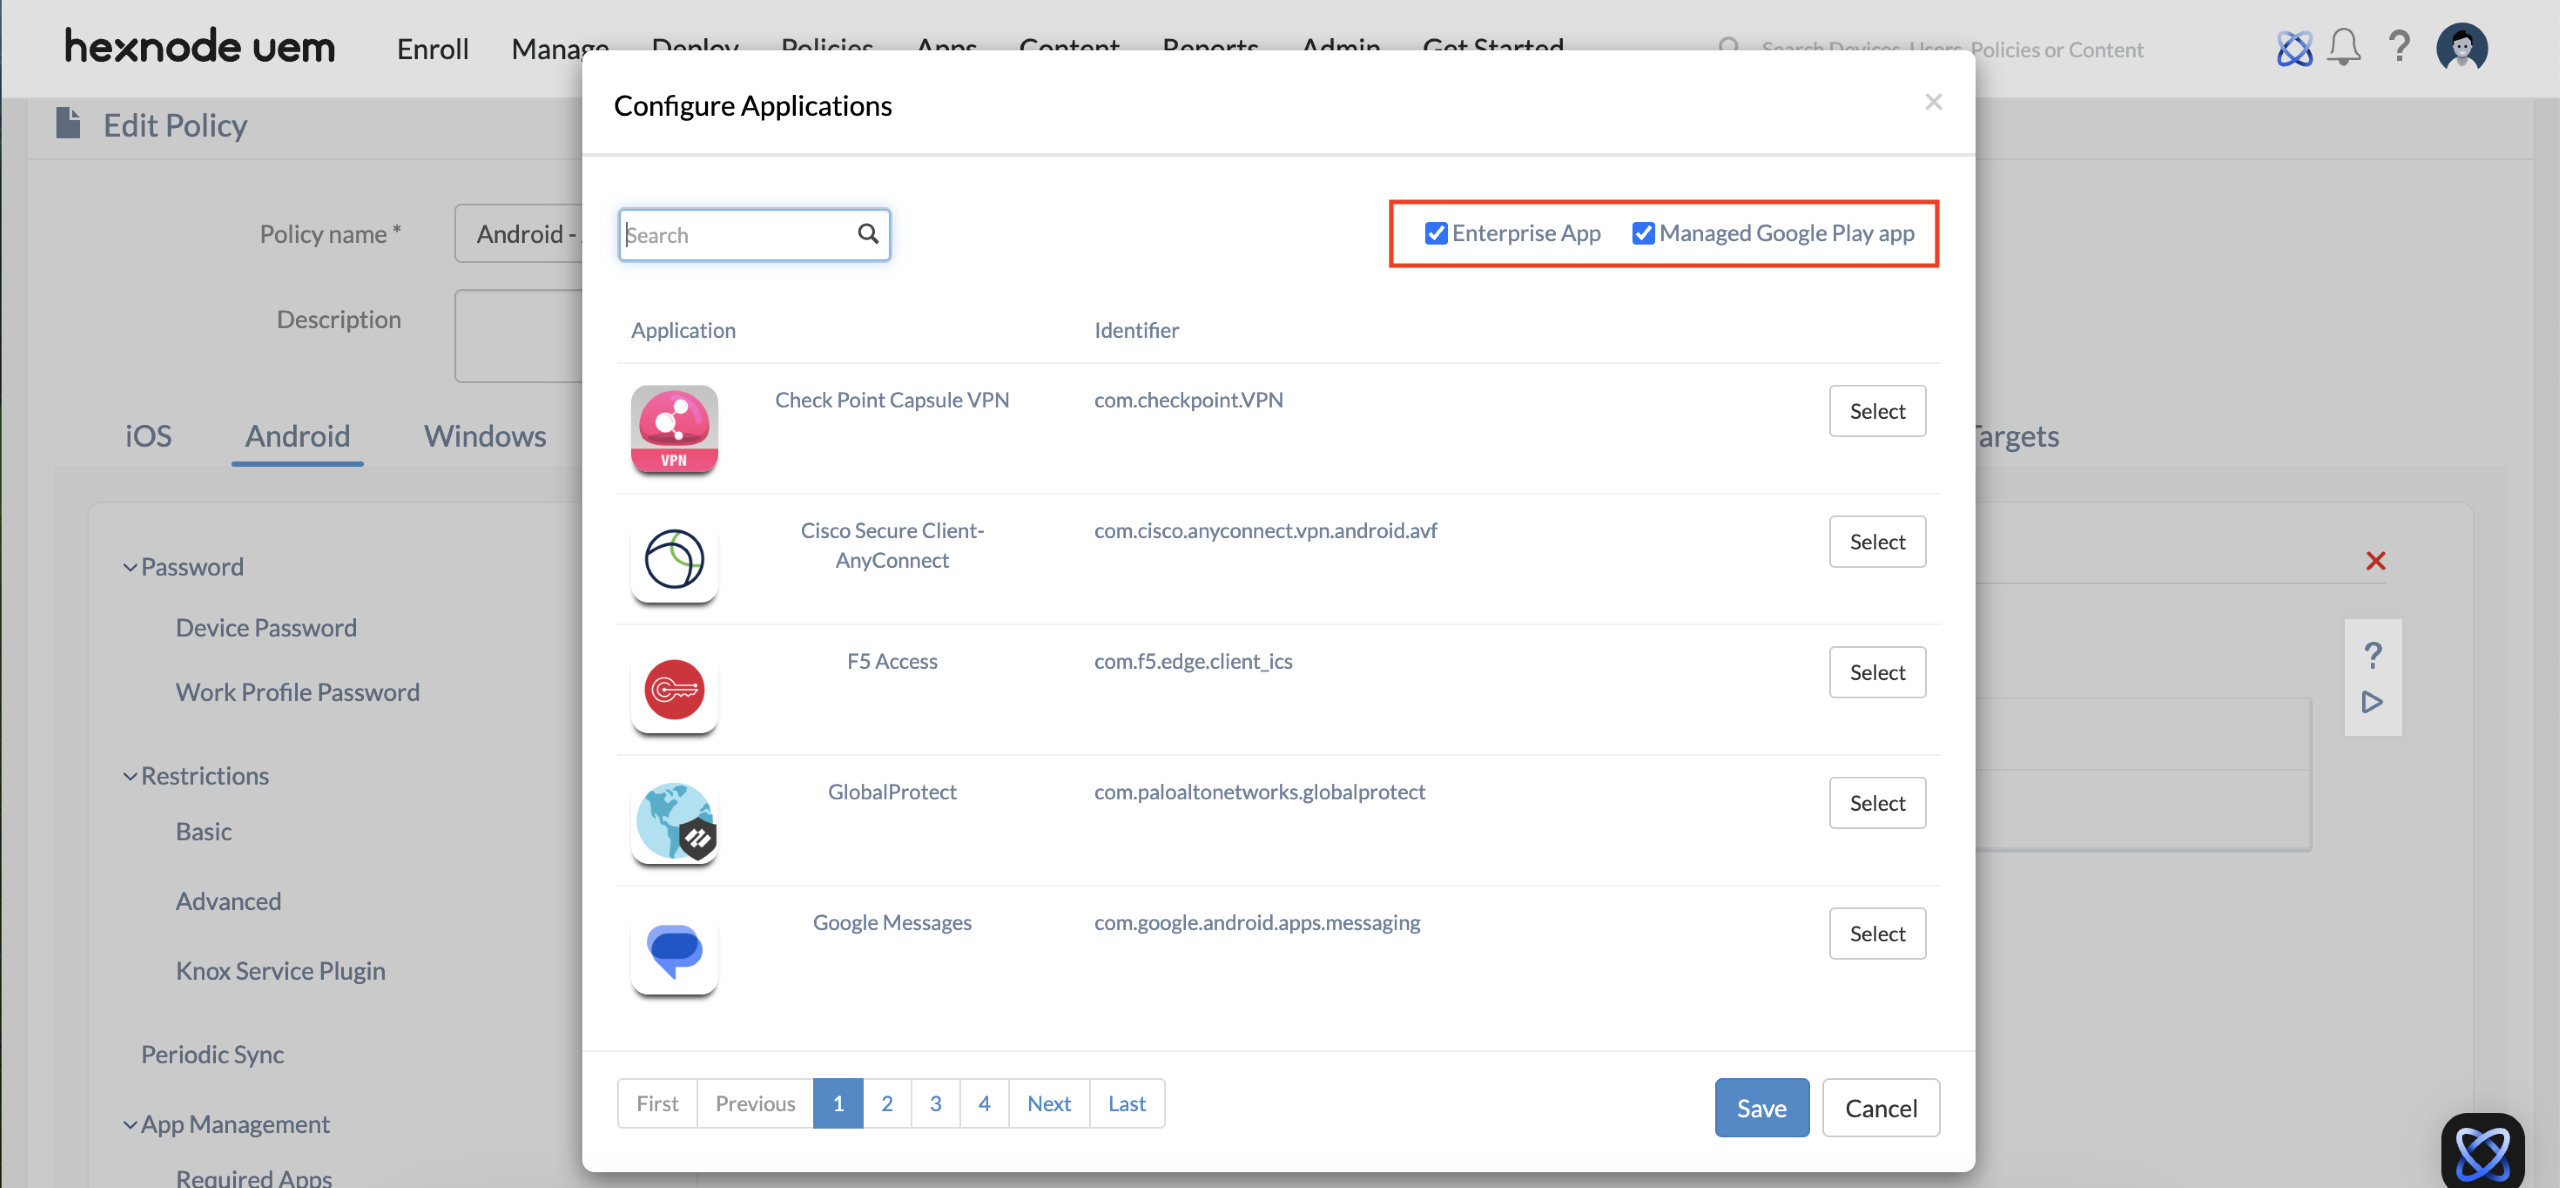The width and height of the screenshot is (2560, 1188).
Task: Open the Manage menu
Action: [x=560, y=48]
